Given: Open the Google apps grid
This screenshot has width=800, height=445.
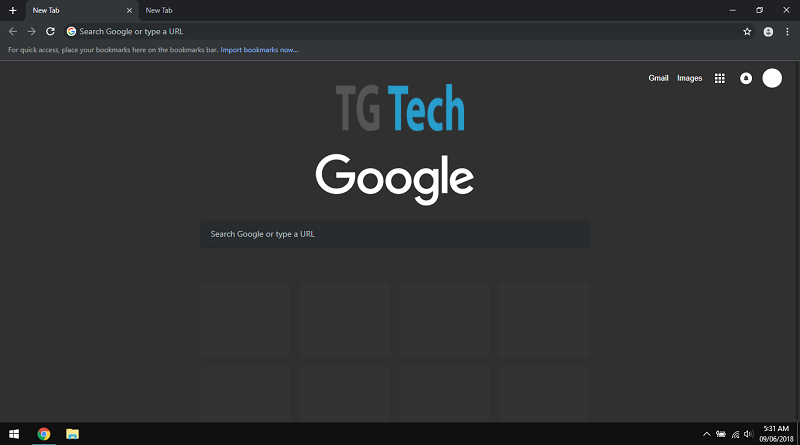Looking at the screenshot, I should click(x=719, y=78).
